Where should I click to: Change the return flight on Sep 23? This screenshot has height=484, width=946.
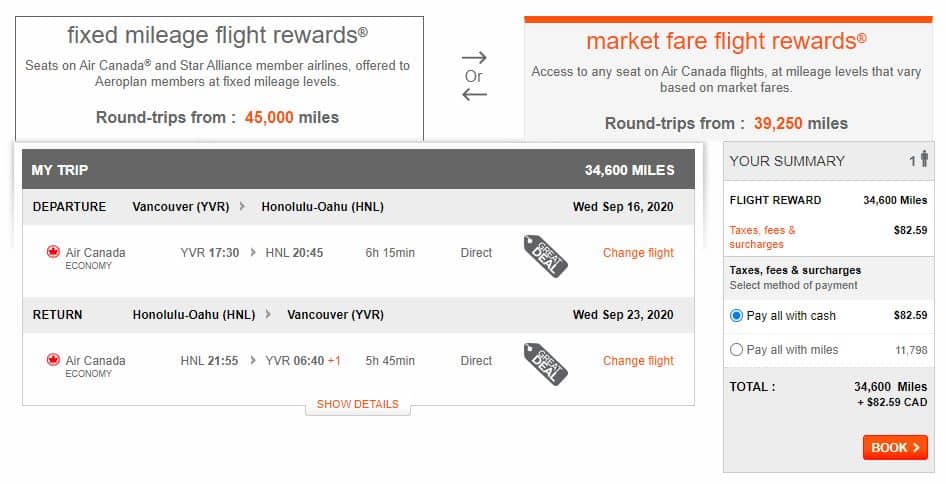point(638,361)
